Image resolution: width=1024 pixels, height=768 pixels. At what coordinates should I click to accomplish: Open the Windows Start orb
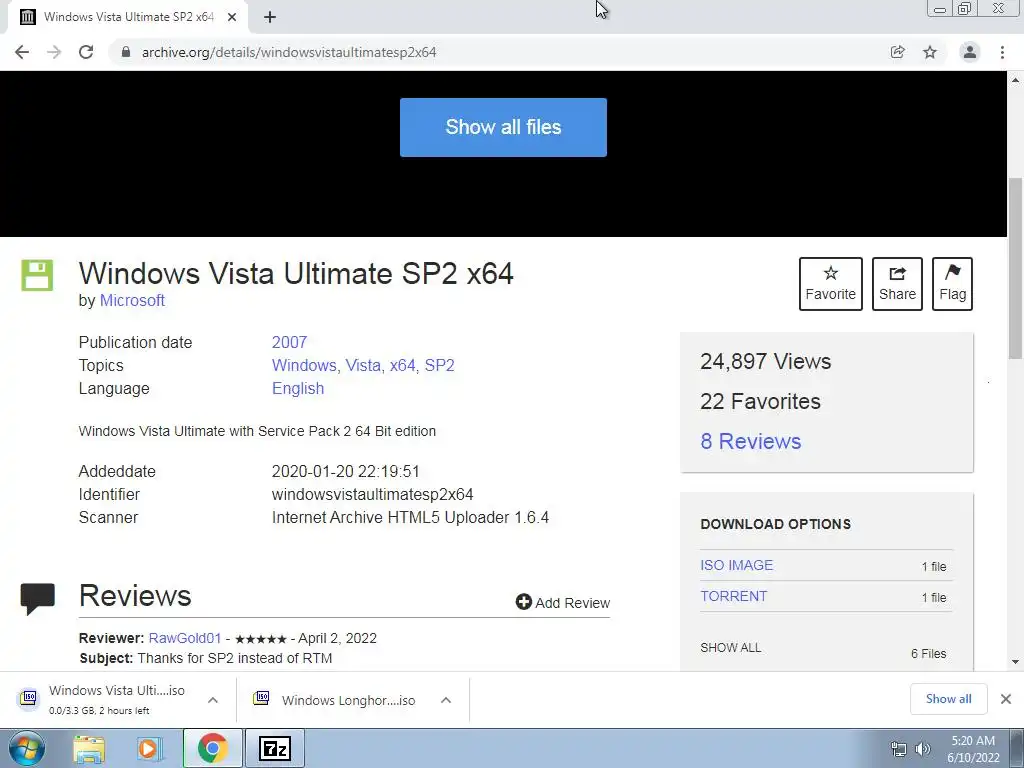pyautogui.click(x=26, y=748)
